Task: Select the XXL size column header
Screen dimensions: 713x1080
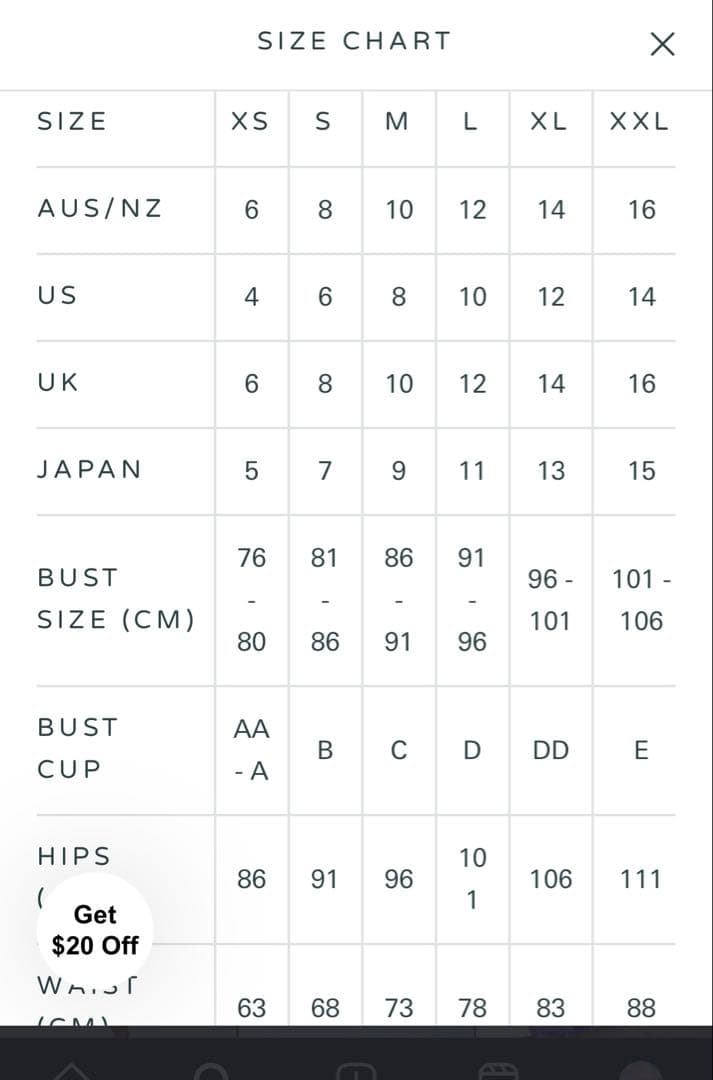Action: click(x=640, y=122)
